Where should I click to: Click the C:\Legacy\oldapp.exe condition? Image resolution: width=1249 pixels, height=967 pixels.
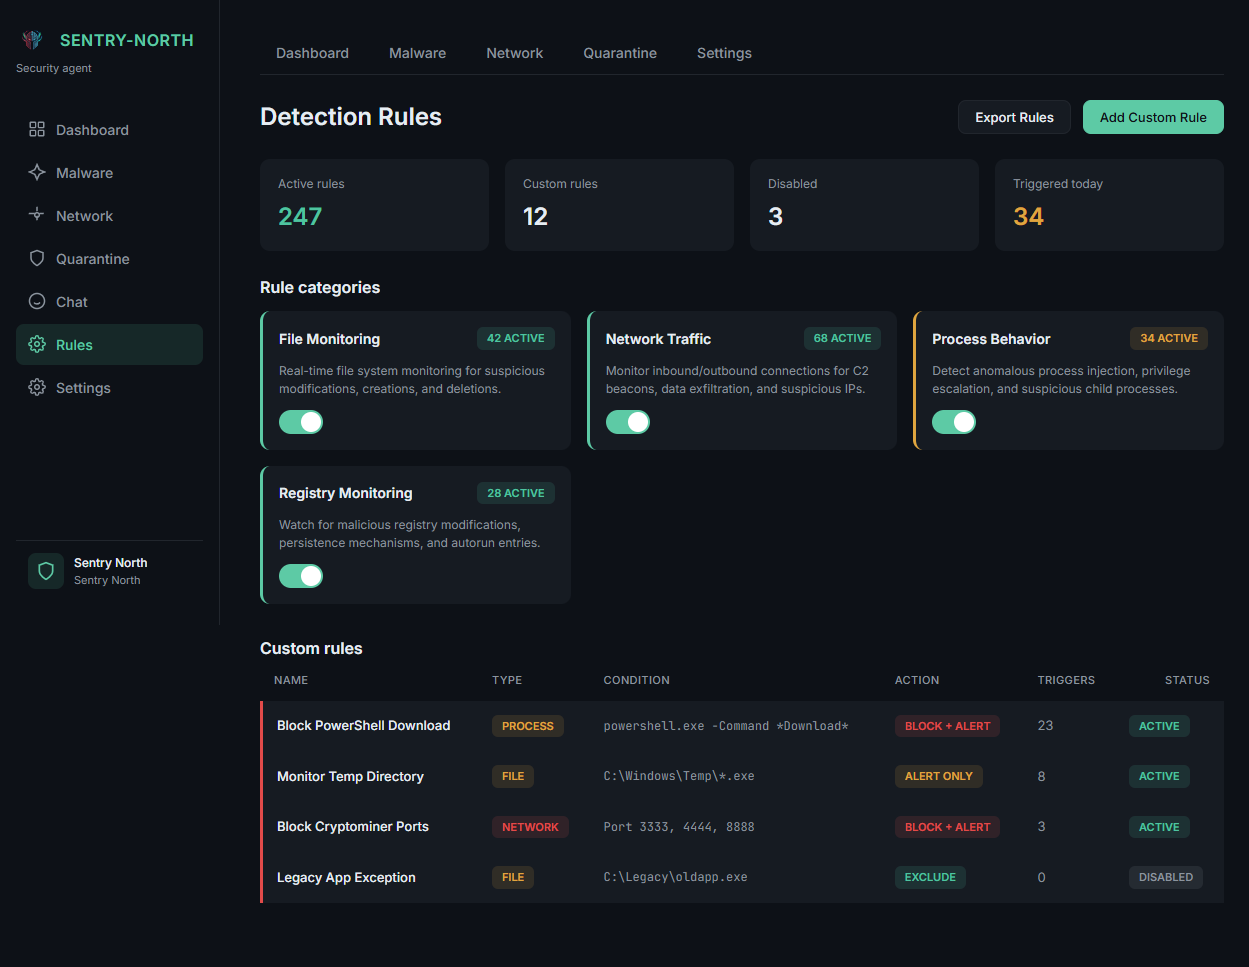675,877
